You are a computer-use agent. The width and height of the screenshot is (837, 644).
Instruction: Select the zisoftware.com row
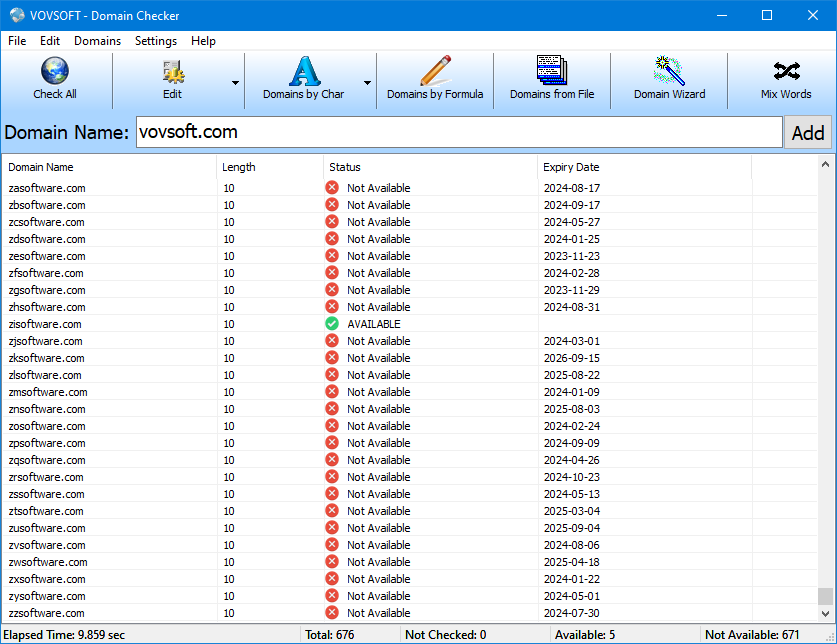pos(410,324)
